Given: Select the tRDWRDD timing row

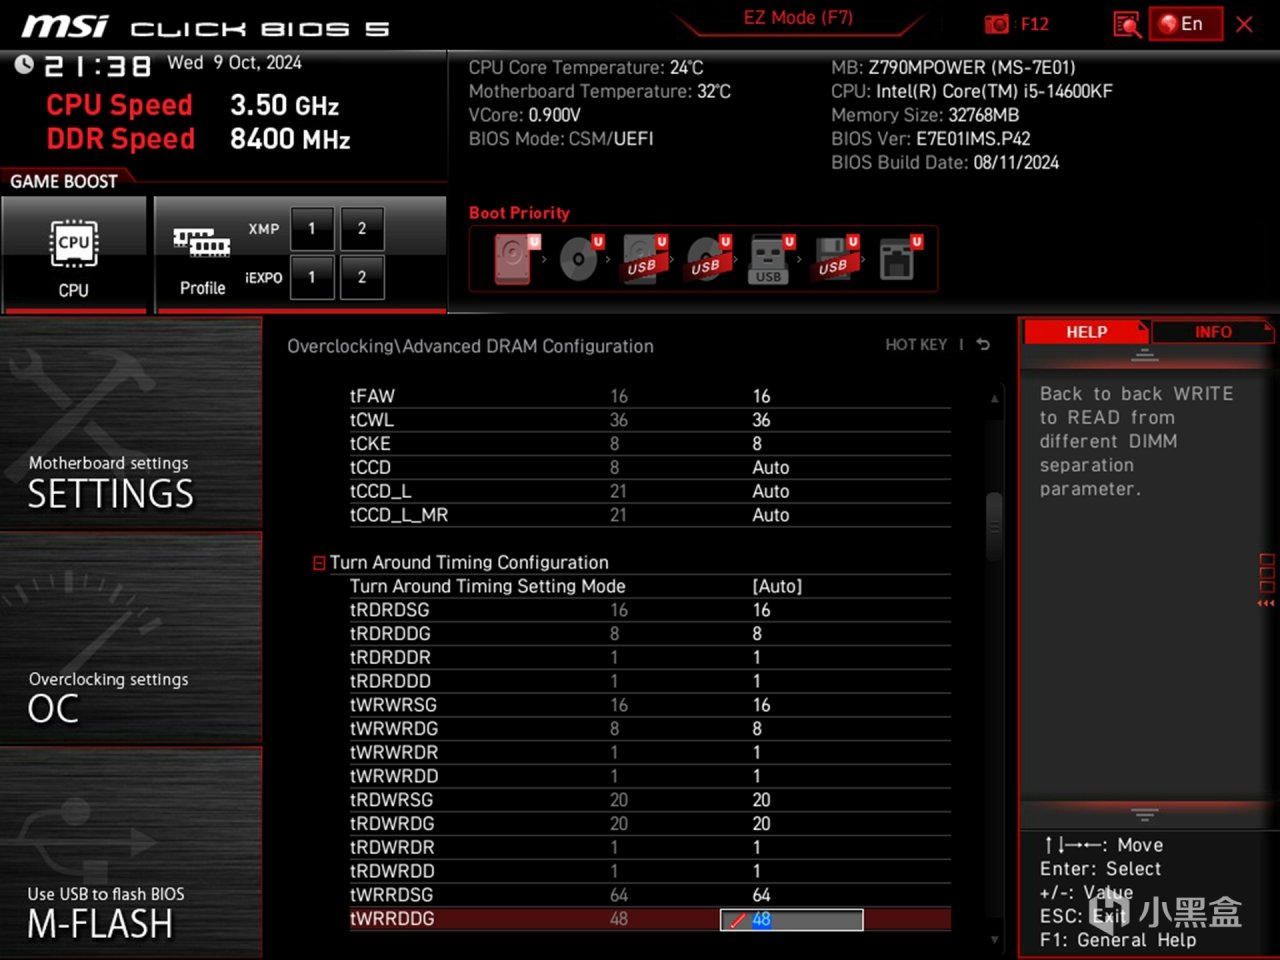Looking at the screenshot, I should click(650, 872).
